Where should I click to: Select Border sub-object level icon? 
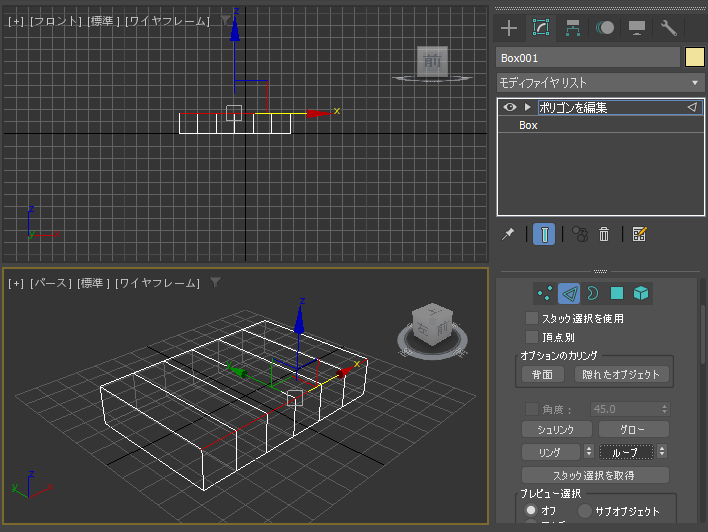point(593,294)
